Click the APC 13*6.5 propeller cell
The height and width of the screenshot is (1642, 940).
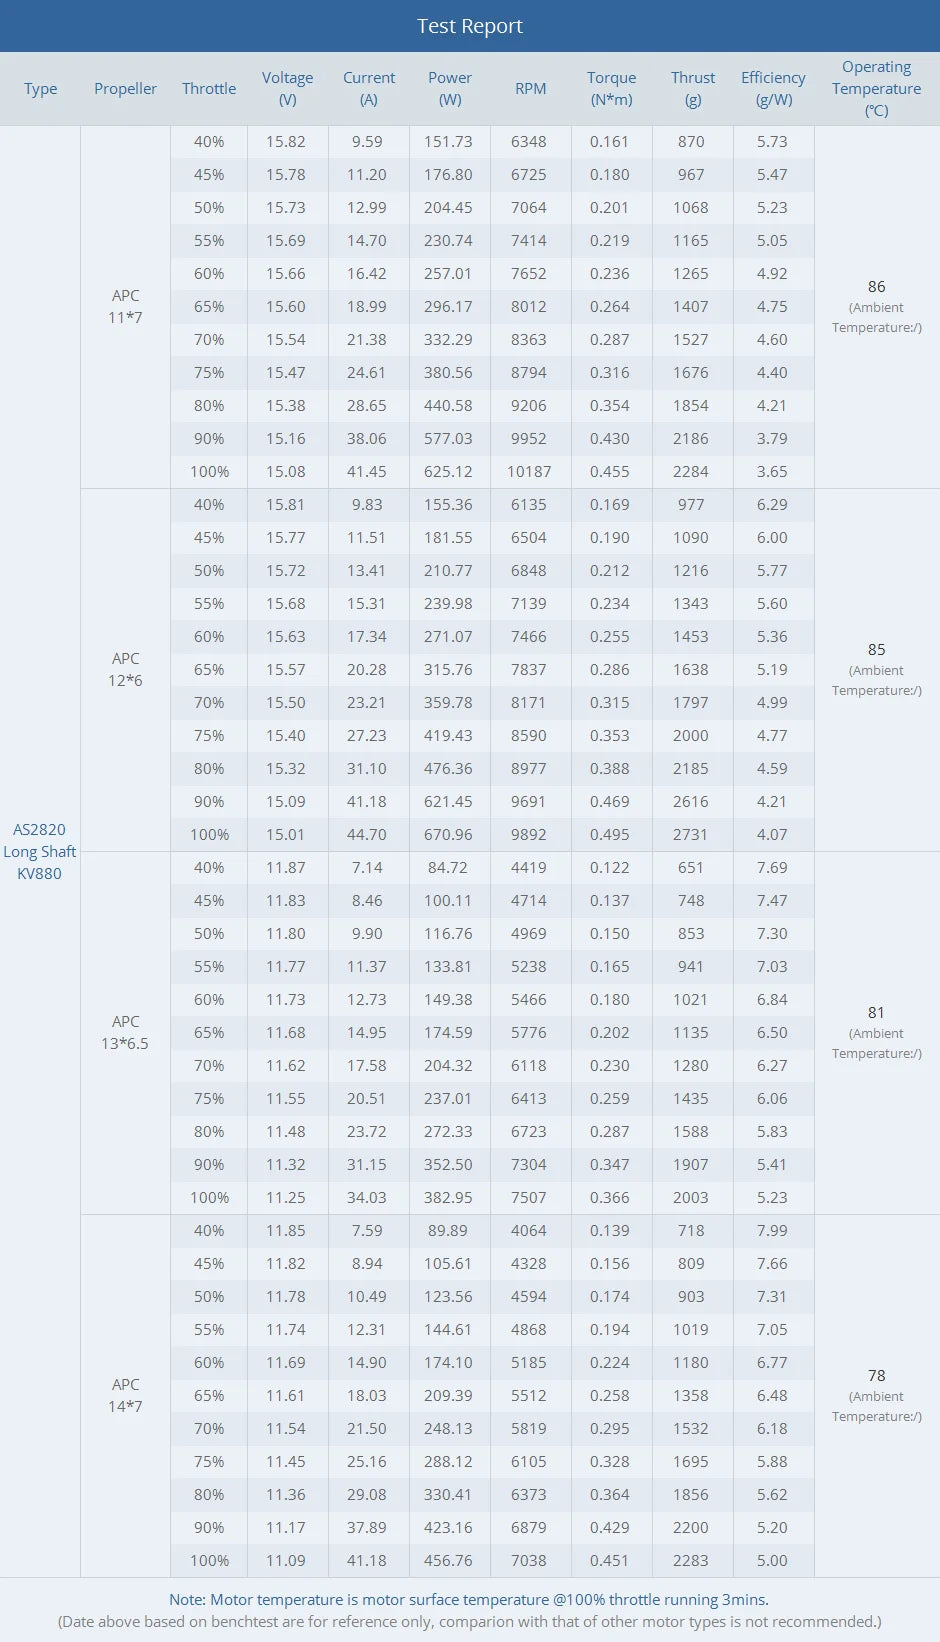[x=125, y=1033]
